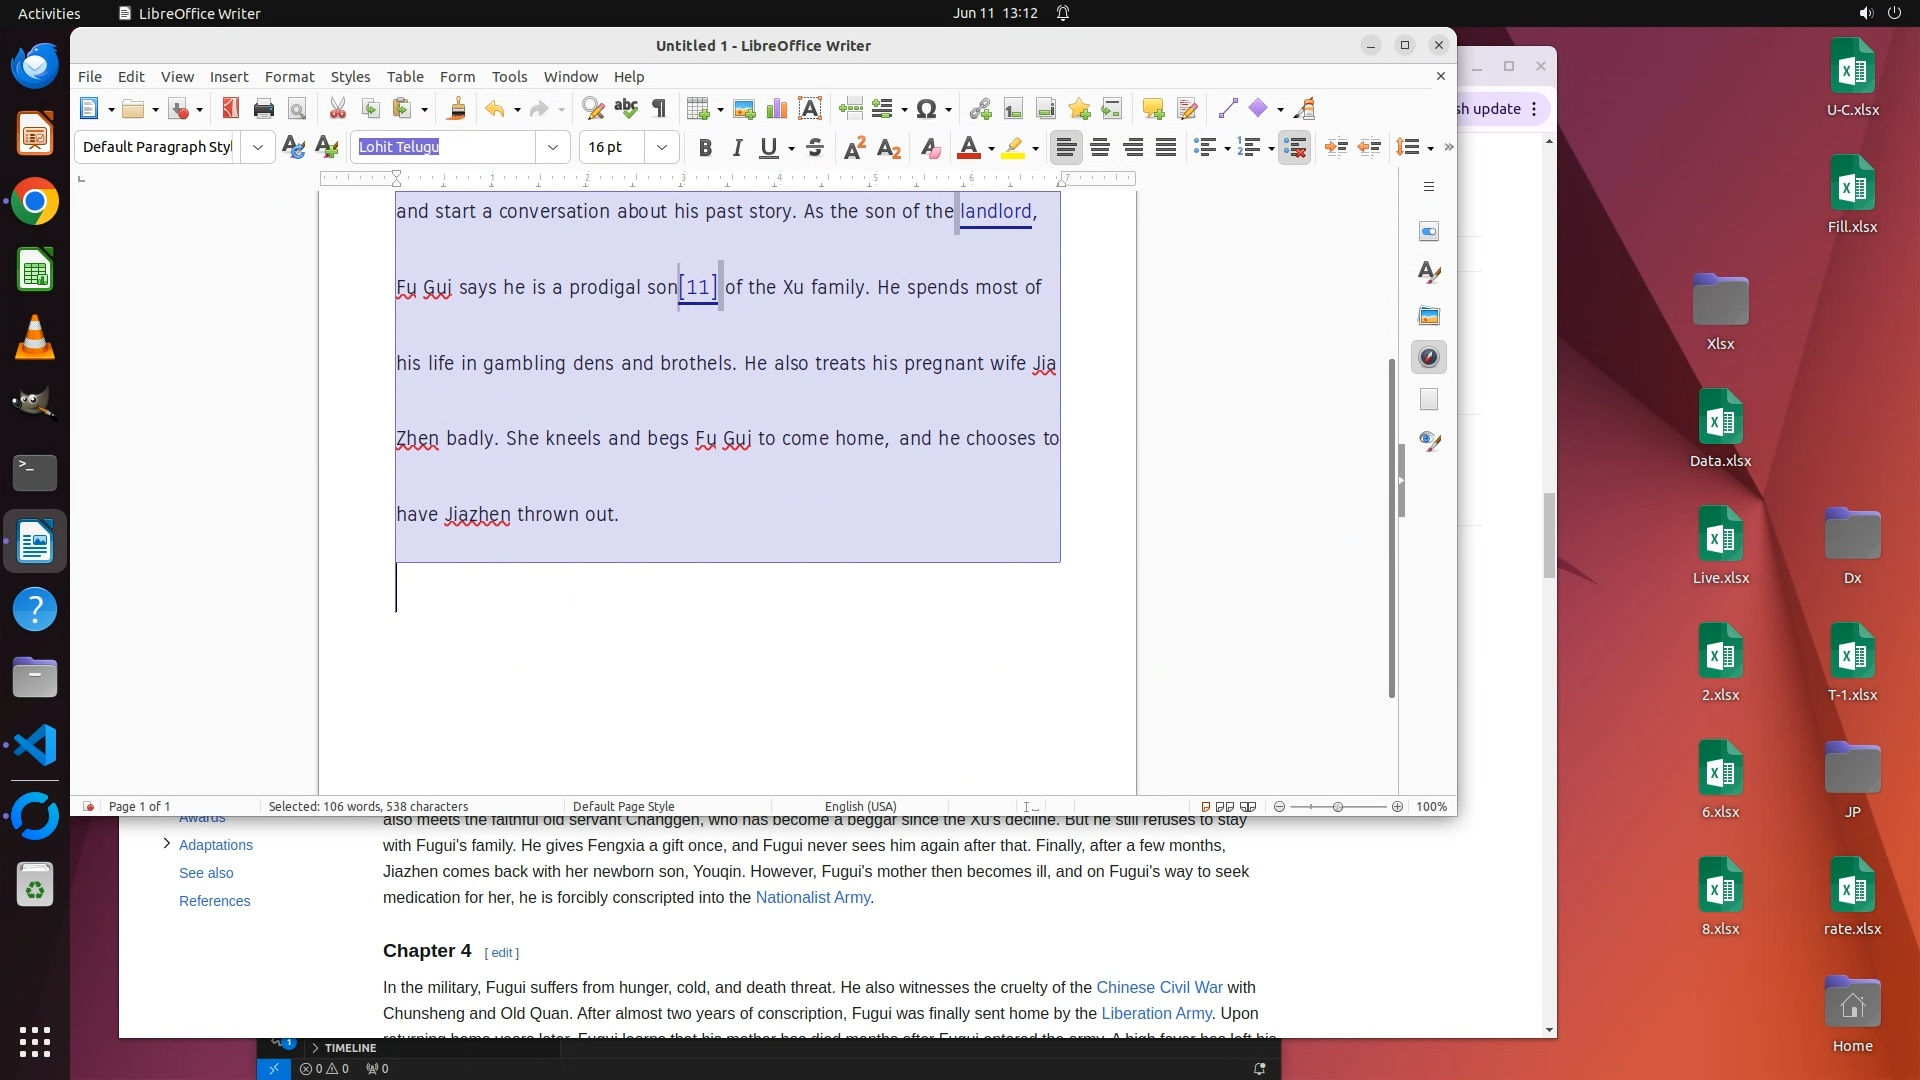This screenshot has width=1920, height=1080.
Task: Expand the paragraph style dropdown
Action: tap(258, 148)
